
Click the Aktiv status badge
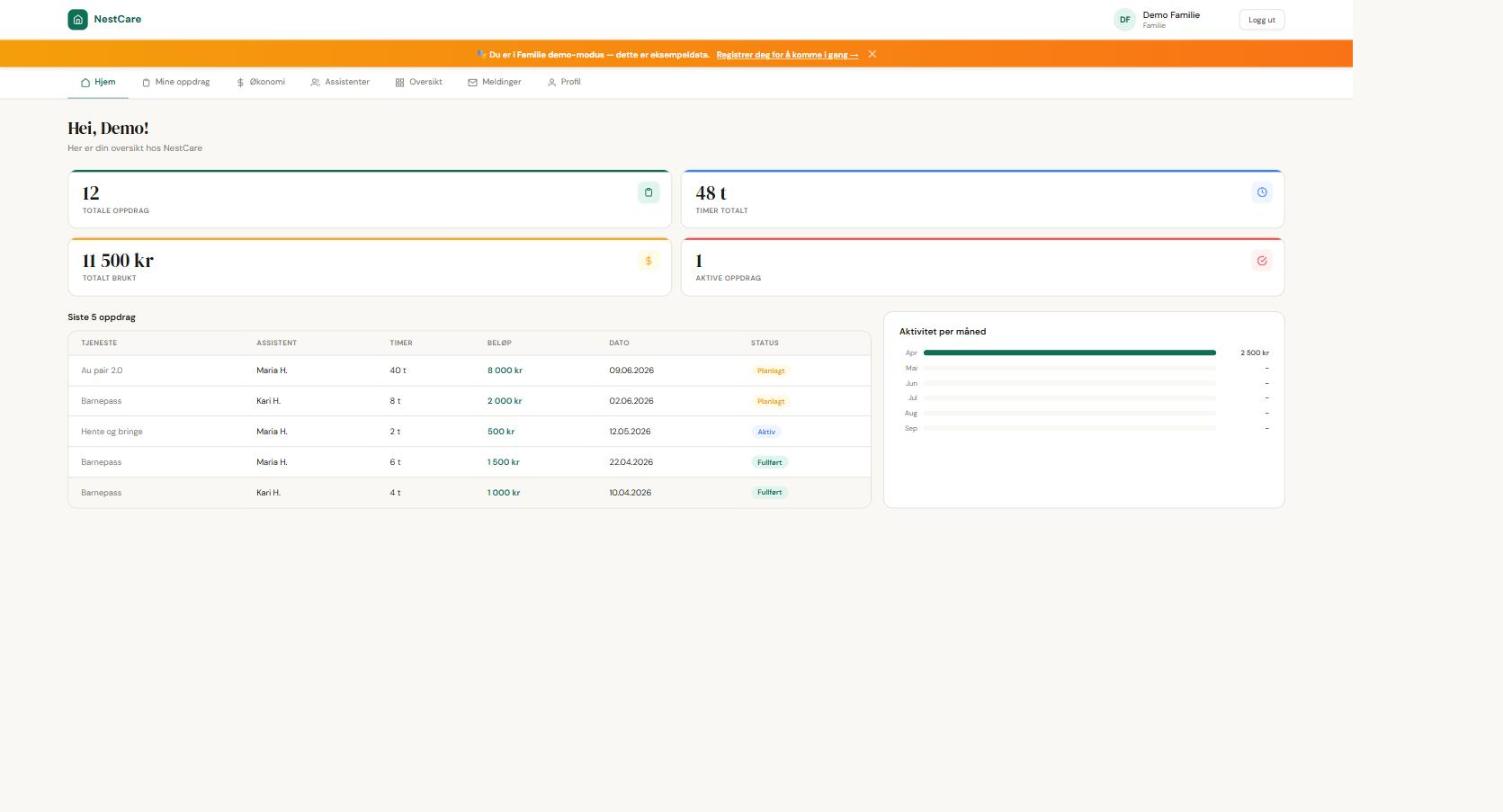point(766,432)
